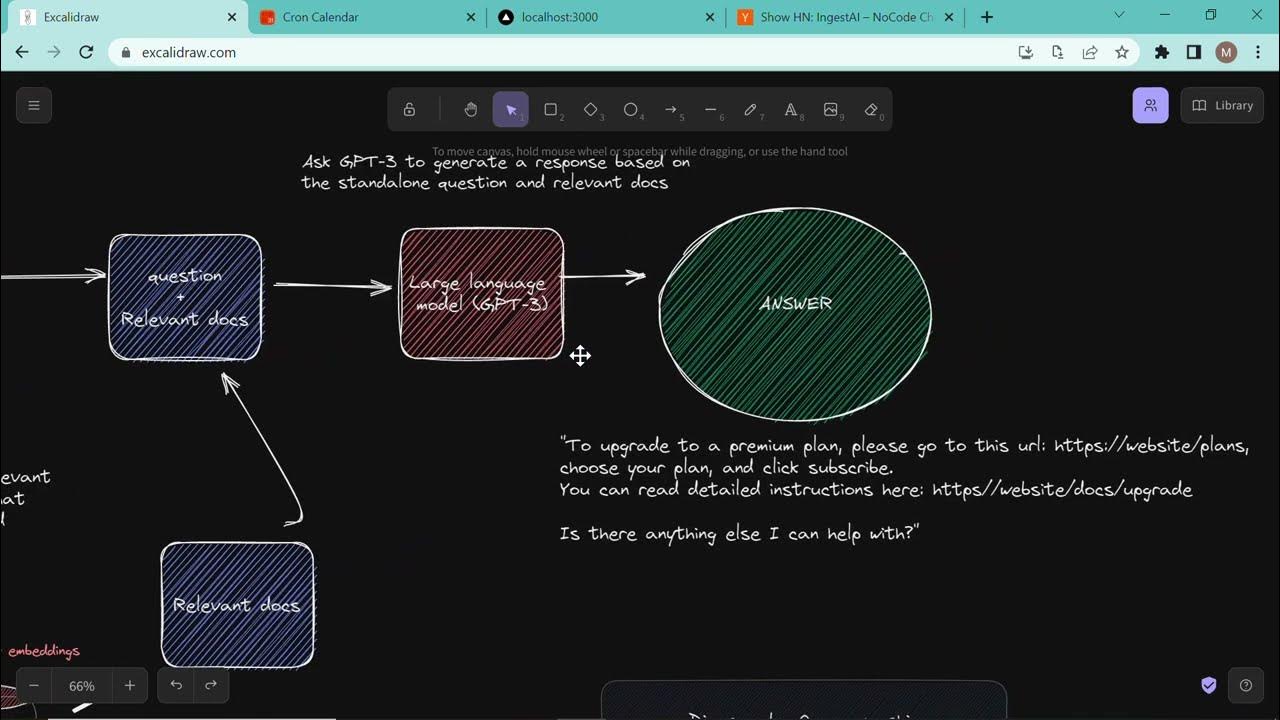Select the green ANSWER ellipse
1280x720 pixels.
pyautogui.click(x=795, y=314)
